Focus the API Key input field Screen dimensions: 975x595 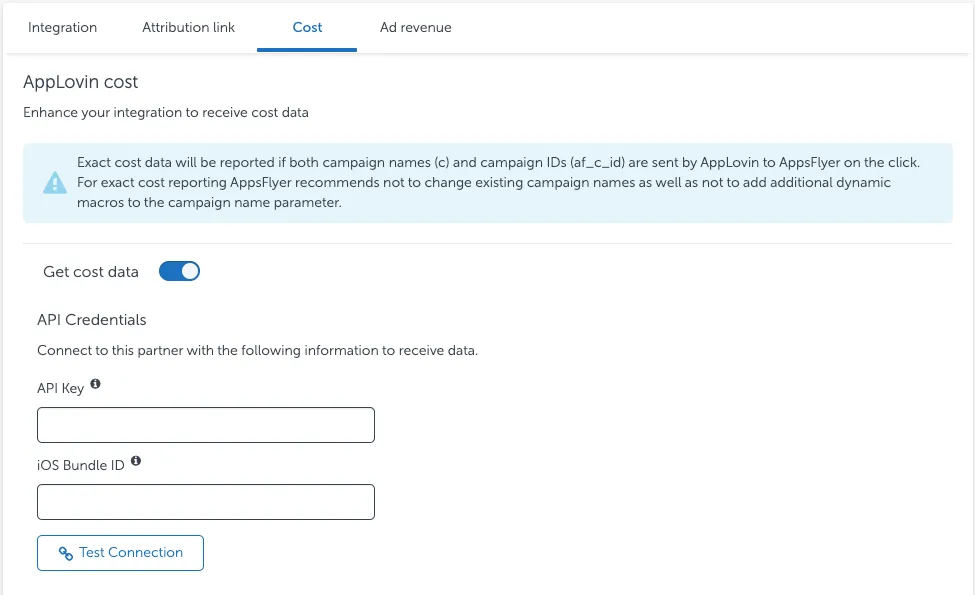click(x=206, y=425)
